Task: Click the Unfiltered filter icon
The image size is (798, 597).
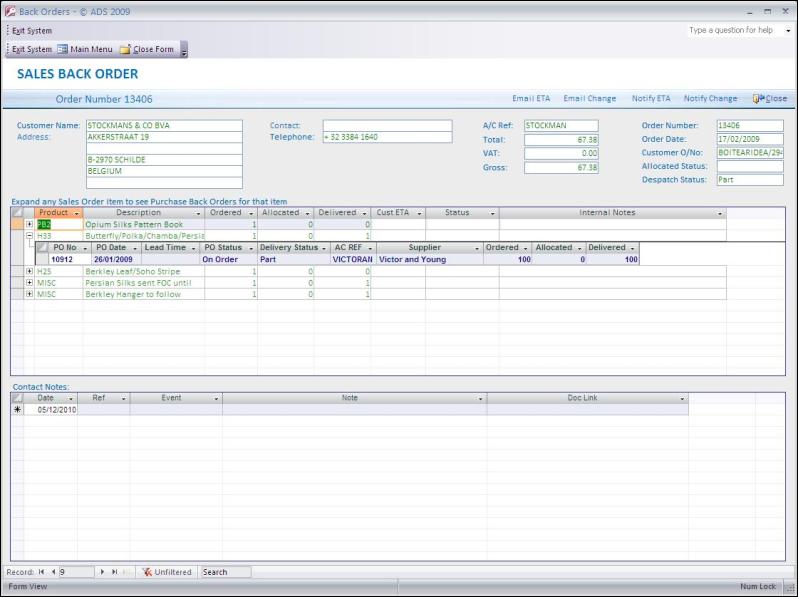Action: [147, 572]
